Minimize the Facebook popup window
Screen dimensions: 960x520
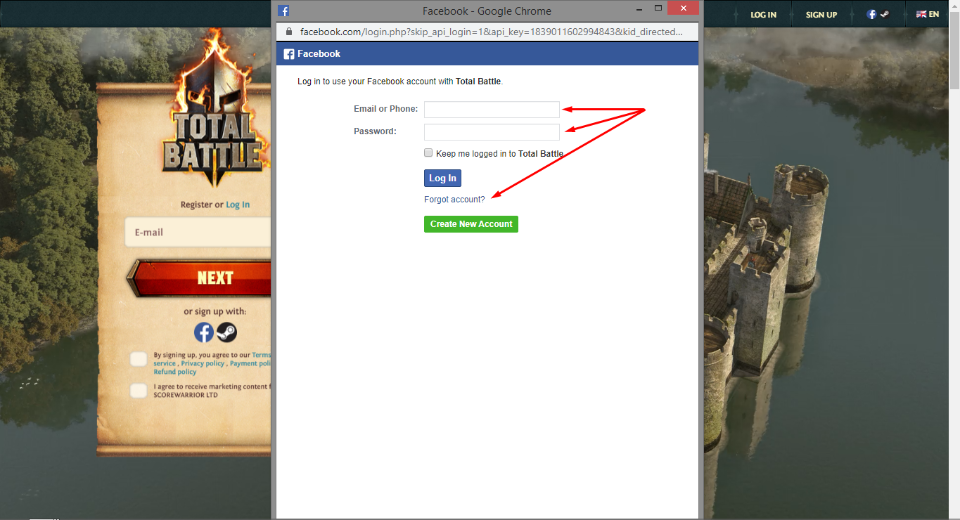click(639, 9)
